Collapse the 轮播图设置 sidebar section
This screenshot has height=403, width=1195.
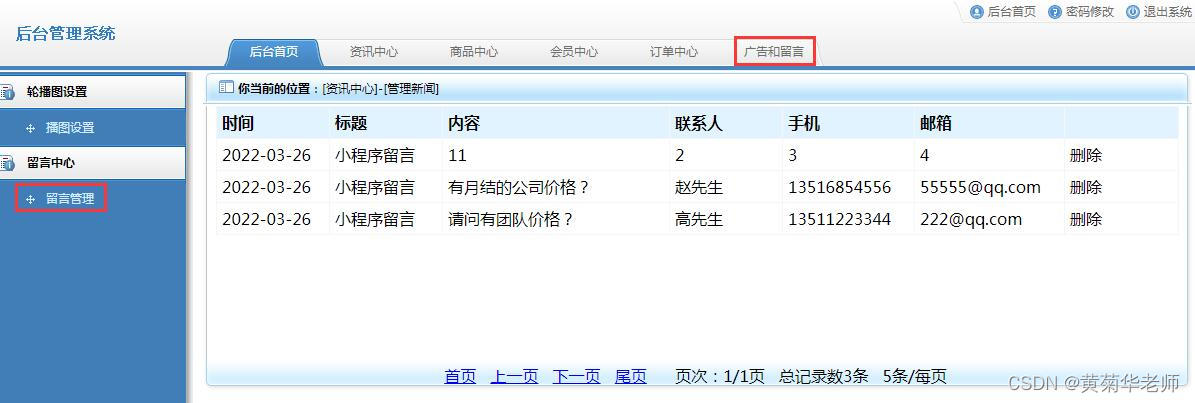[92, 92]
